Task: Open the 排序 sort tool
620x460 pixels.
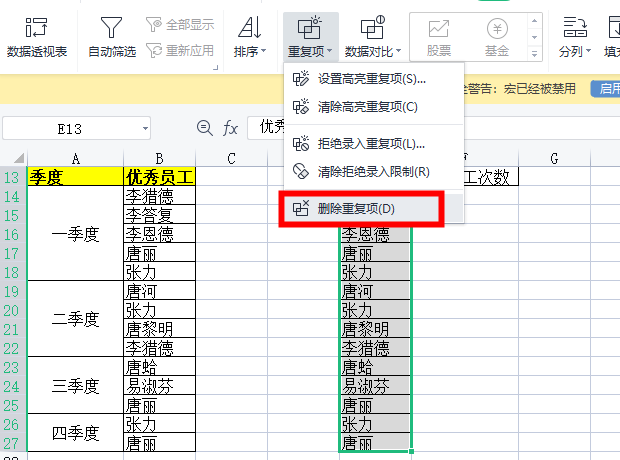Action: (x=250, y=38)
